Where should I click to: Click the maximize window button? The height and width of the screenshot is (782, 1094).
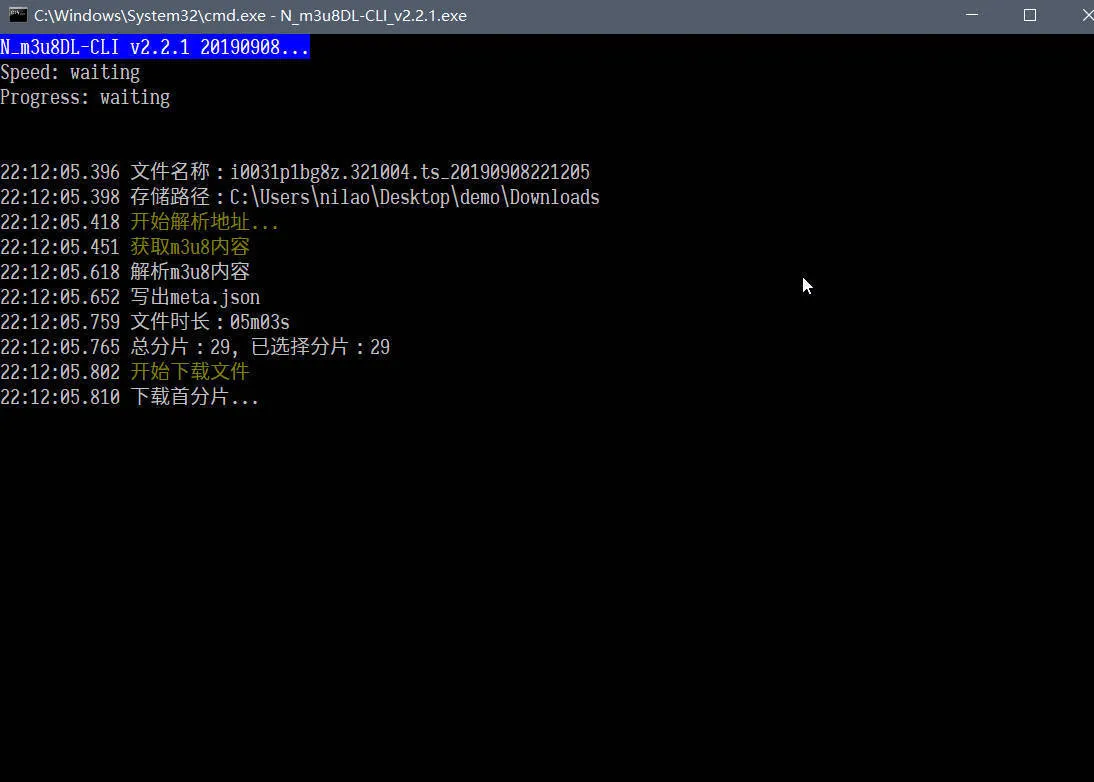pos(1030,15)
